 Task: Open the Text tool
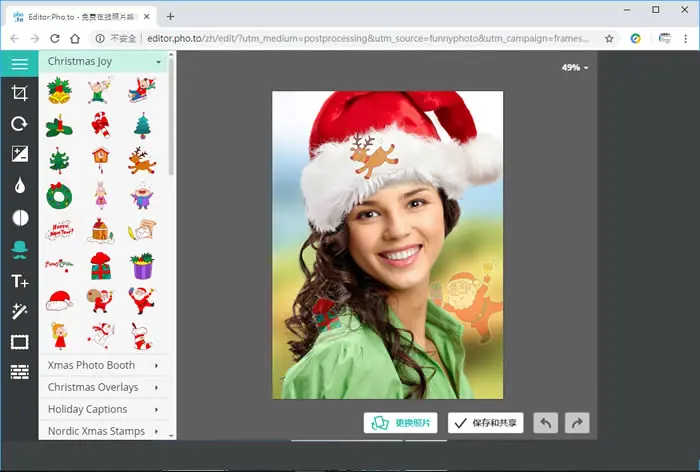20,281
